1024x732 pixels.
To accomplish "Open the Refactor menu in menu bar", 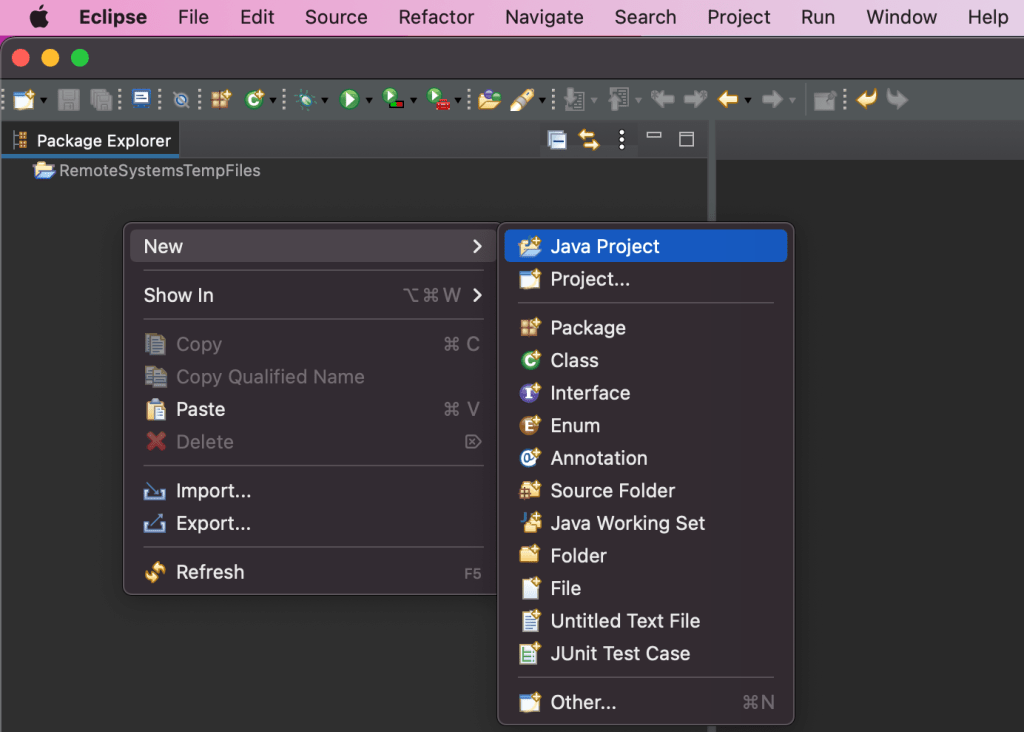I will (436, 17).
